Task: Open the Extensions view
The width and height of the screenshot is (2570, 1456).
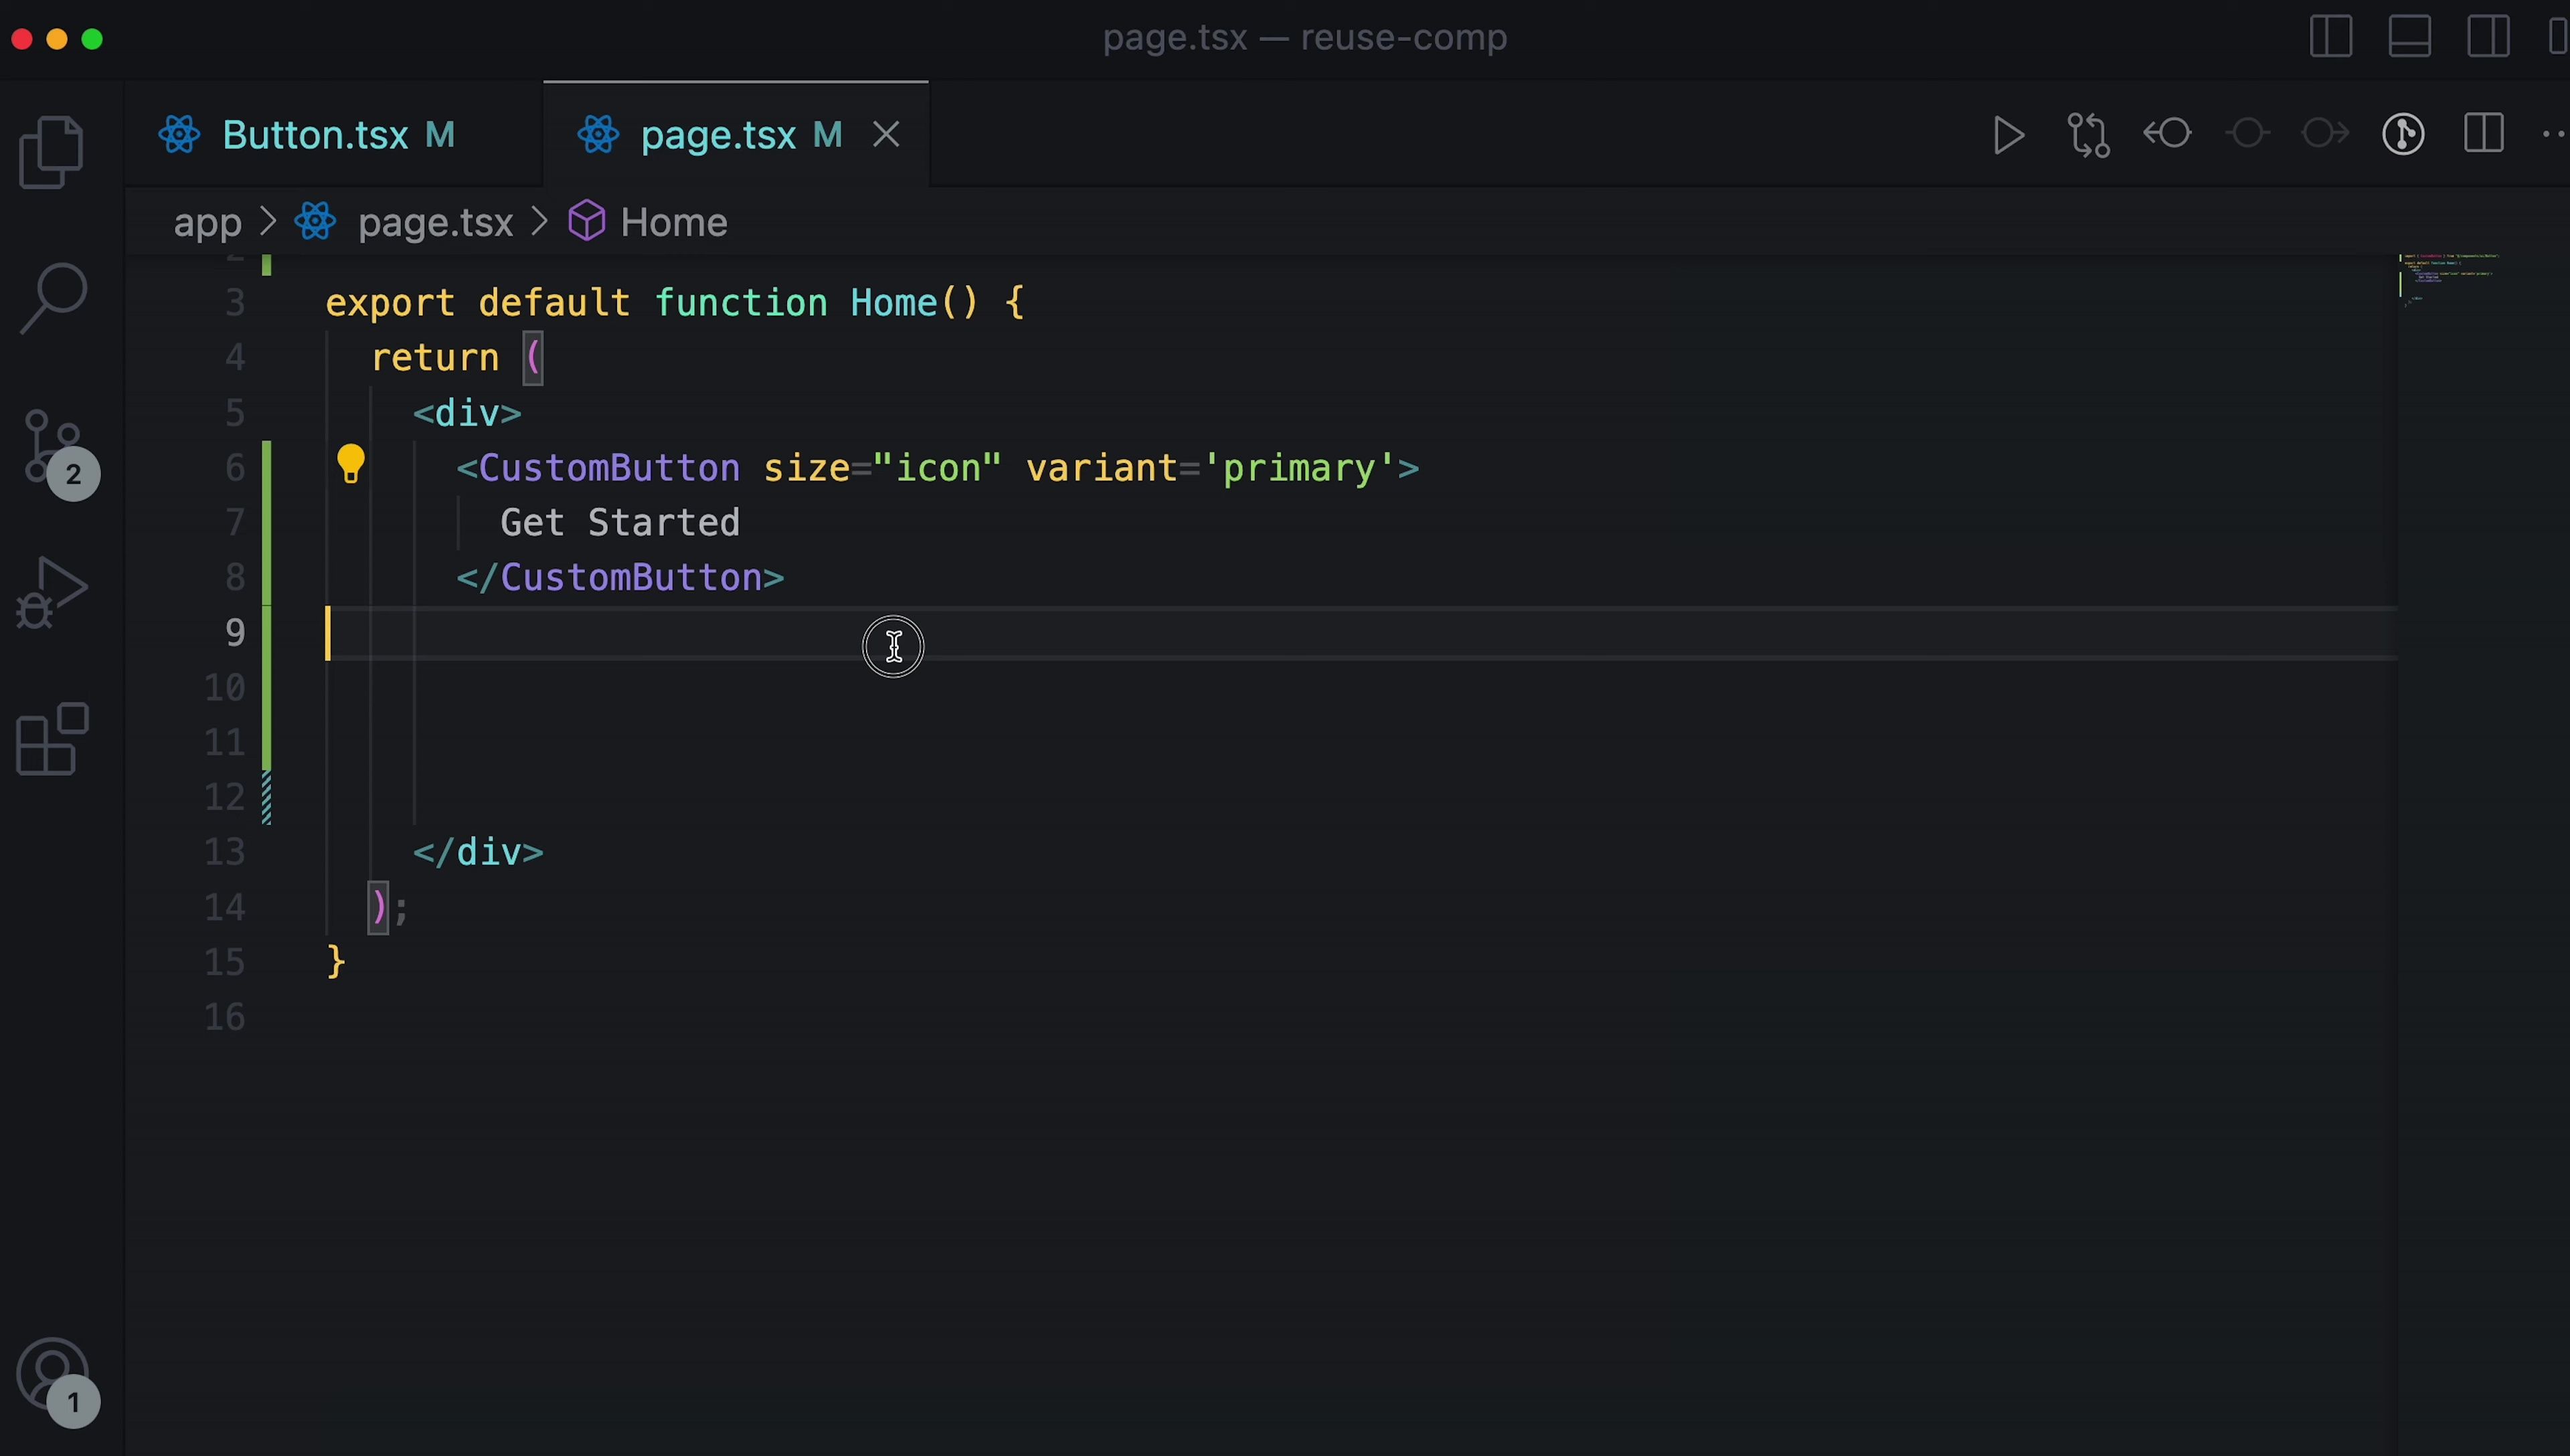Action: (x=52, y=739)
